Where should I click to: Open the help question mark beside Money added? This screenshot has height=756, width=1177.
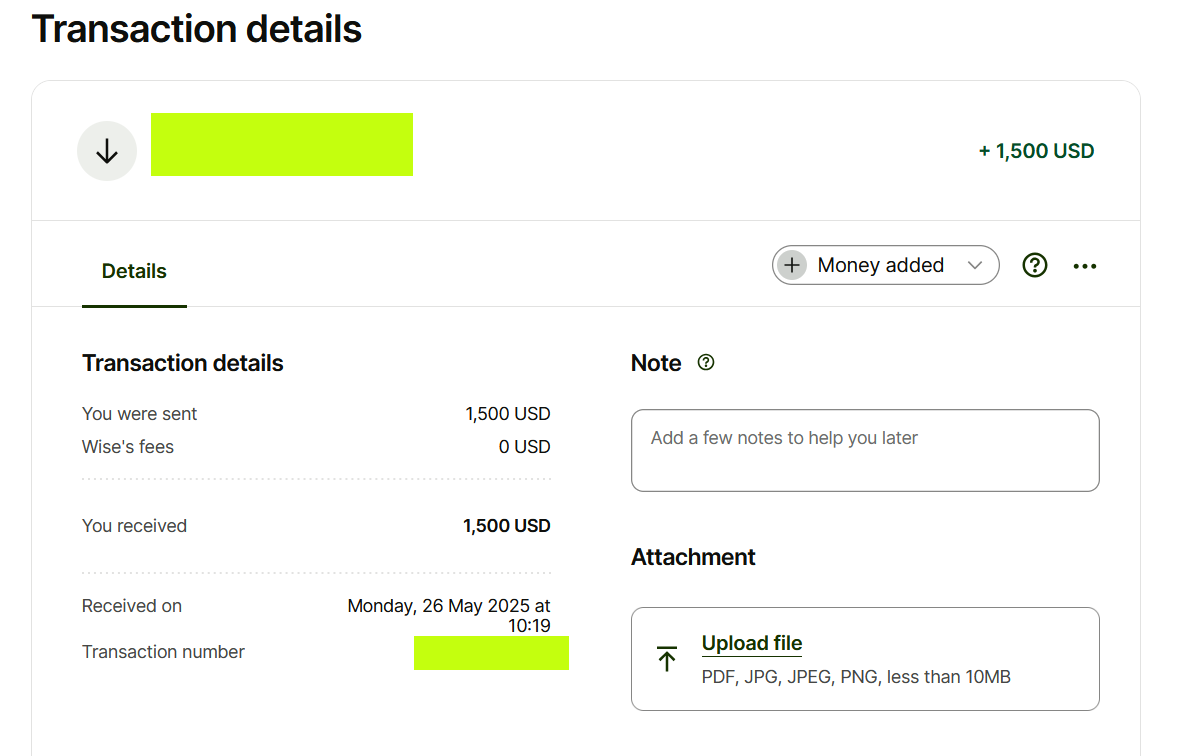(1035, 265)
